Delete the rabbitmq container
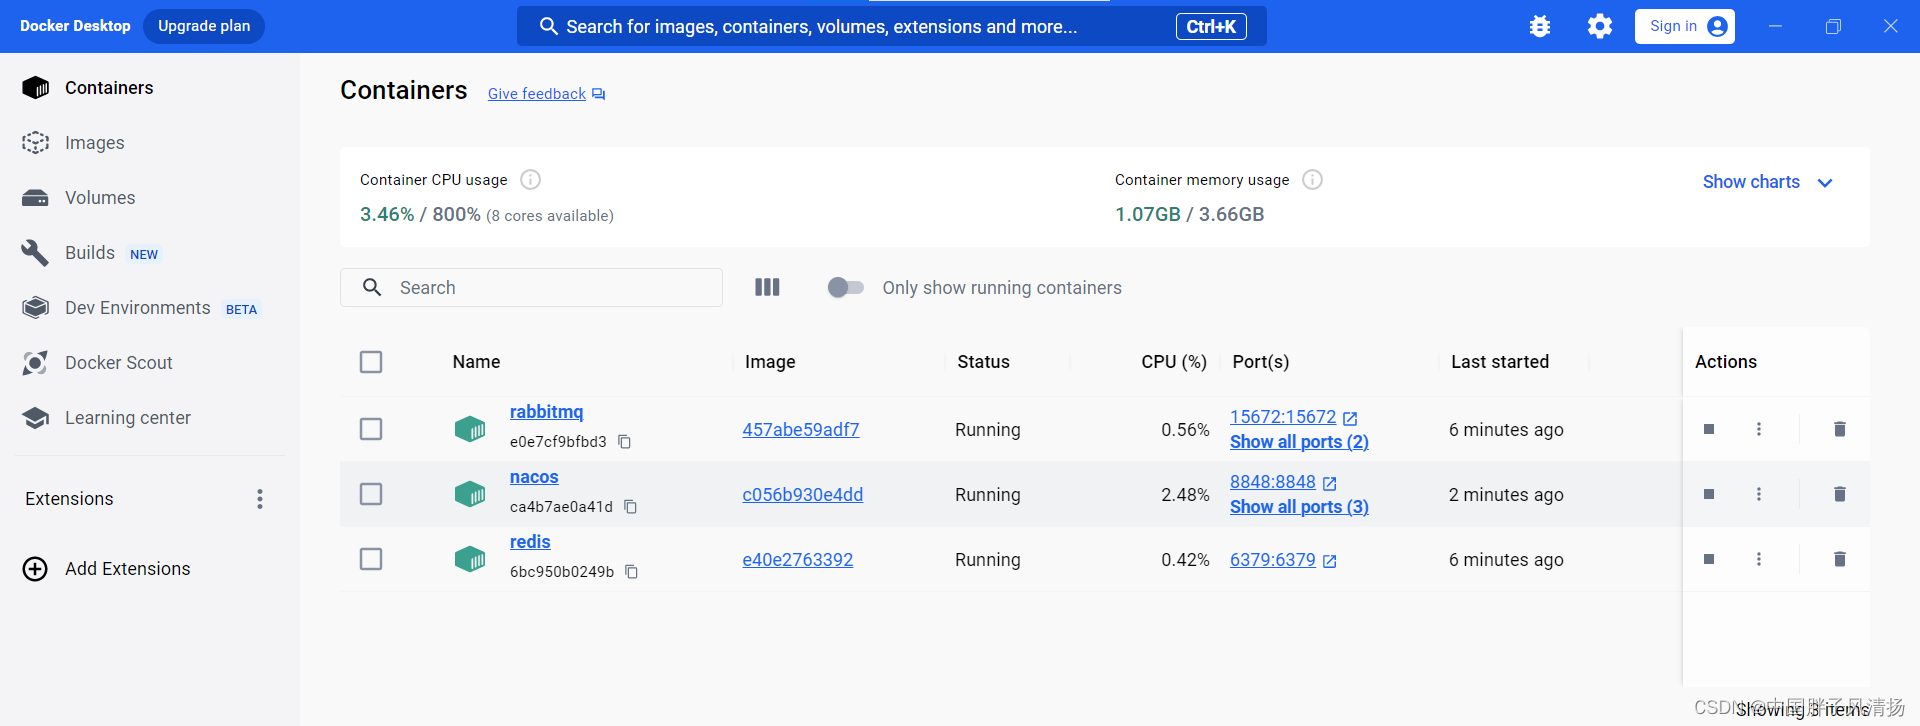 tap(1839, 429)
